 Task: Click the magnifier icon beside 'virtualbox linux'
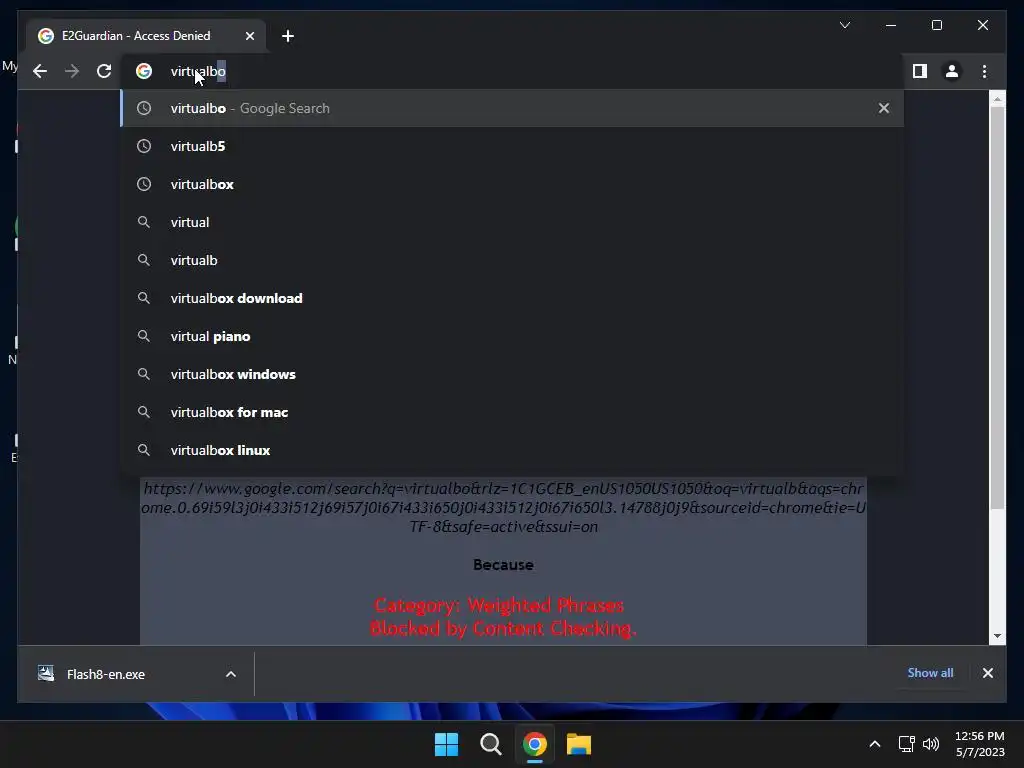click(144, 450)
